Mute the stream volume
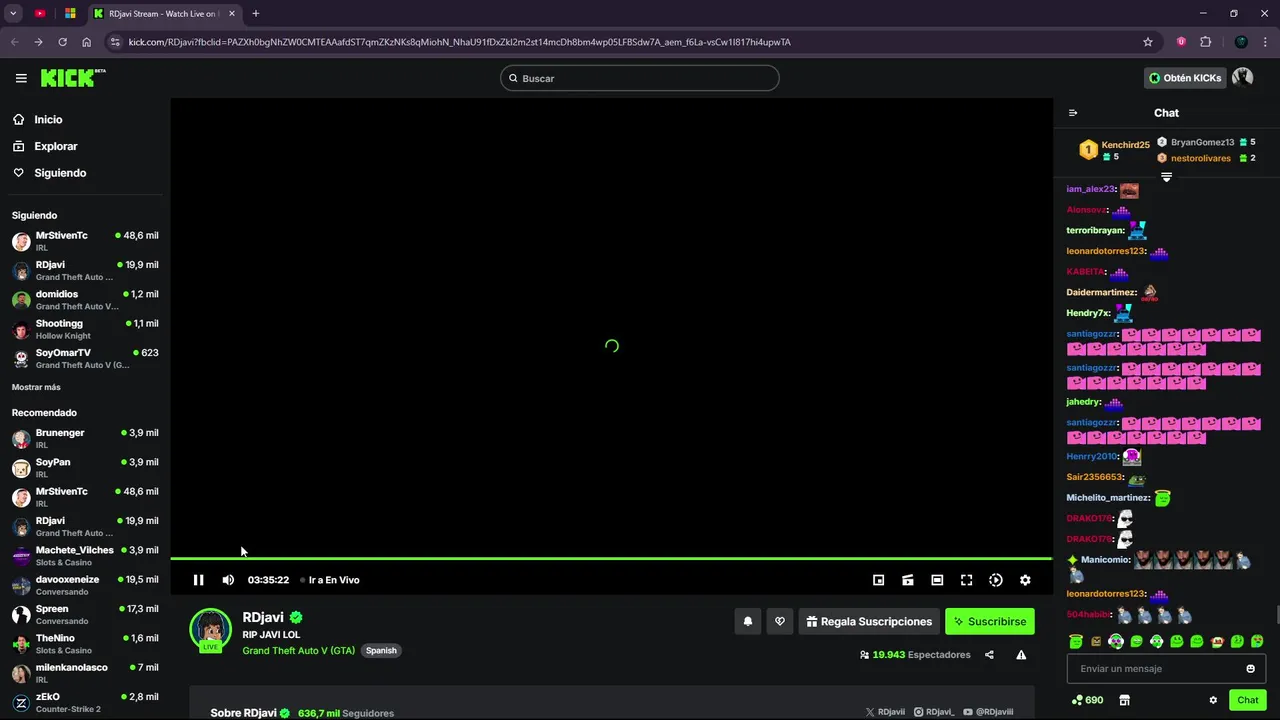 tap(228, 580)
